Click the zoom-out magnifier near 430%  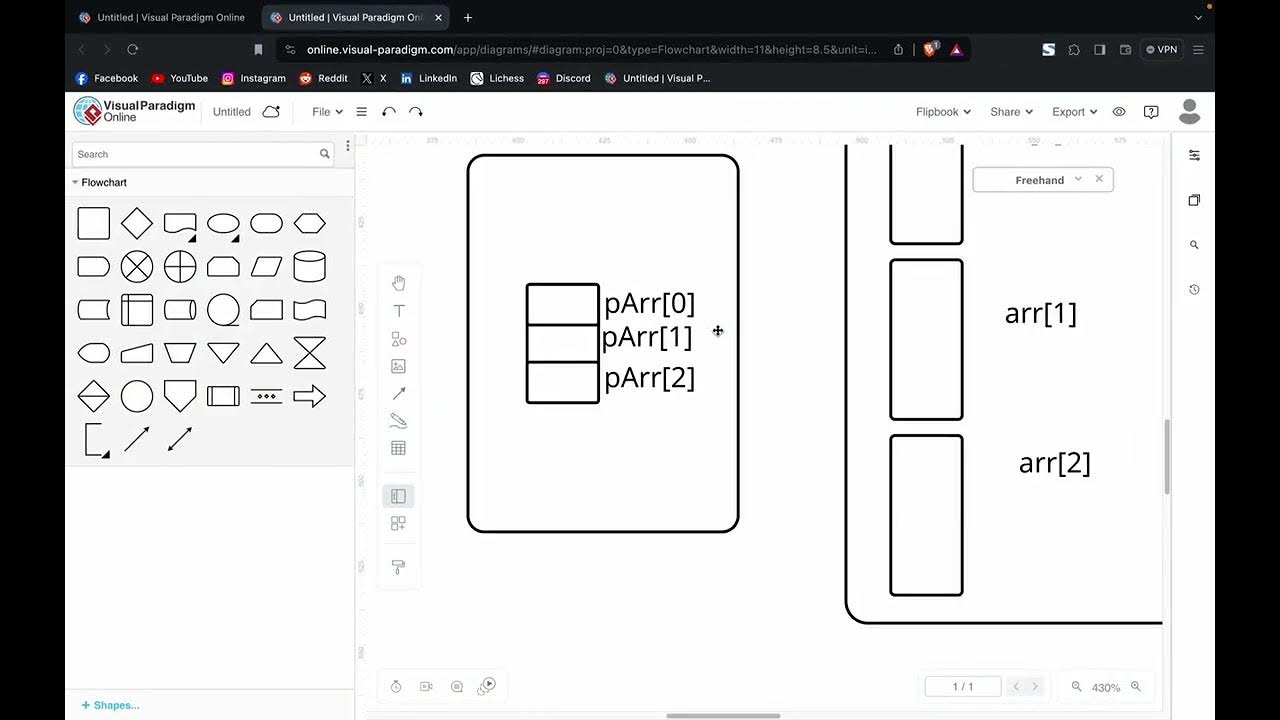[1077, 687]
